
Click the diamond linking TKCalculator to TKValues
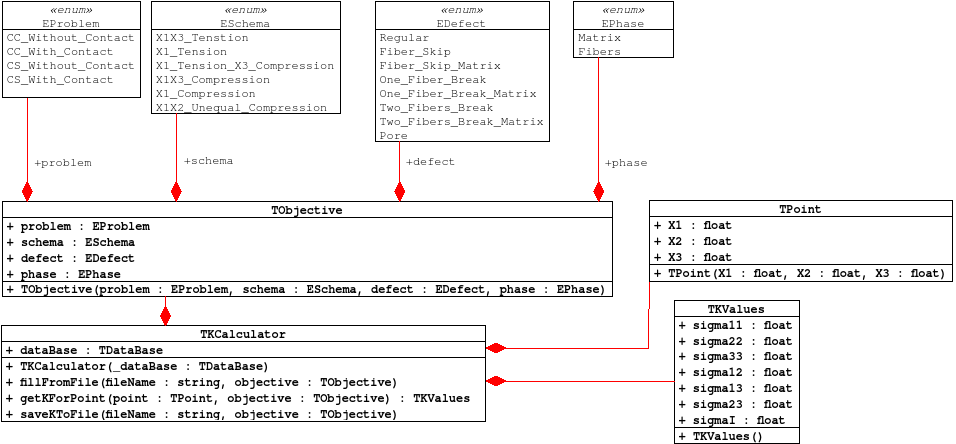pyautogui.click(x=496, y=381)
